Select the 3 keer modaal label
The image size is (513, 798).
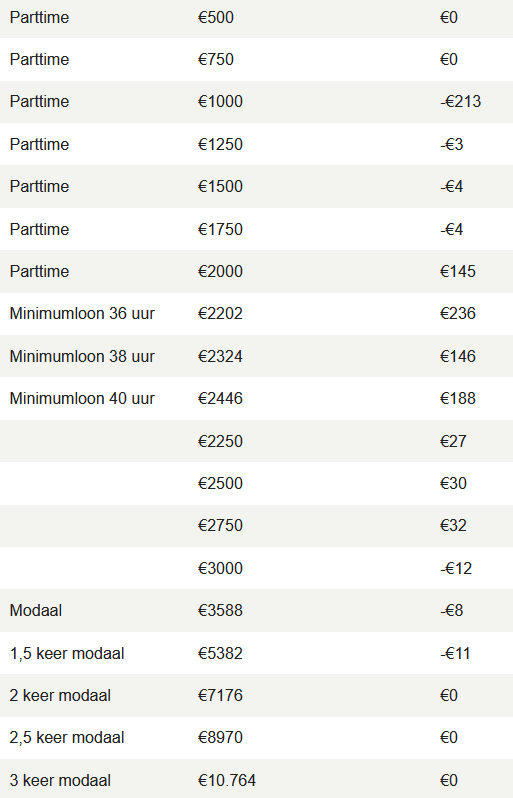tap(60, 780)
